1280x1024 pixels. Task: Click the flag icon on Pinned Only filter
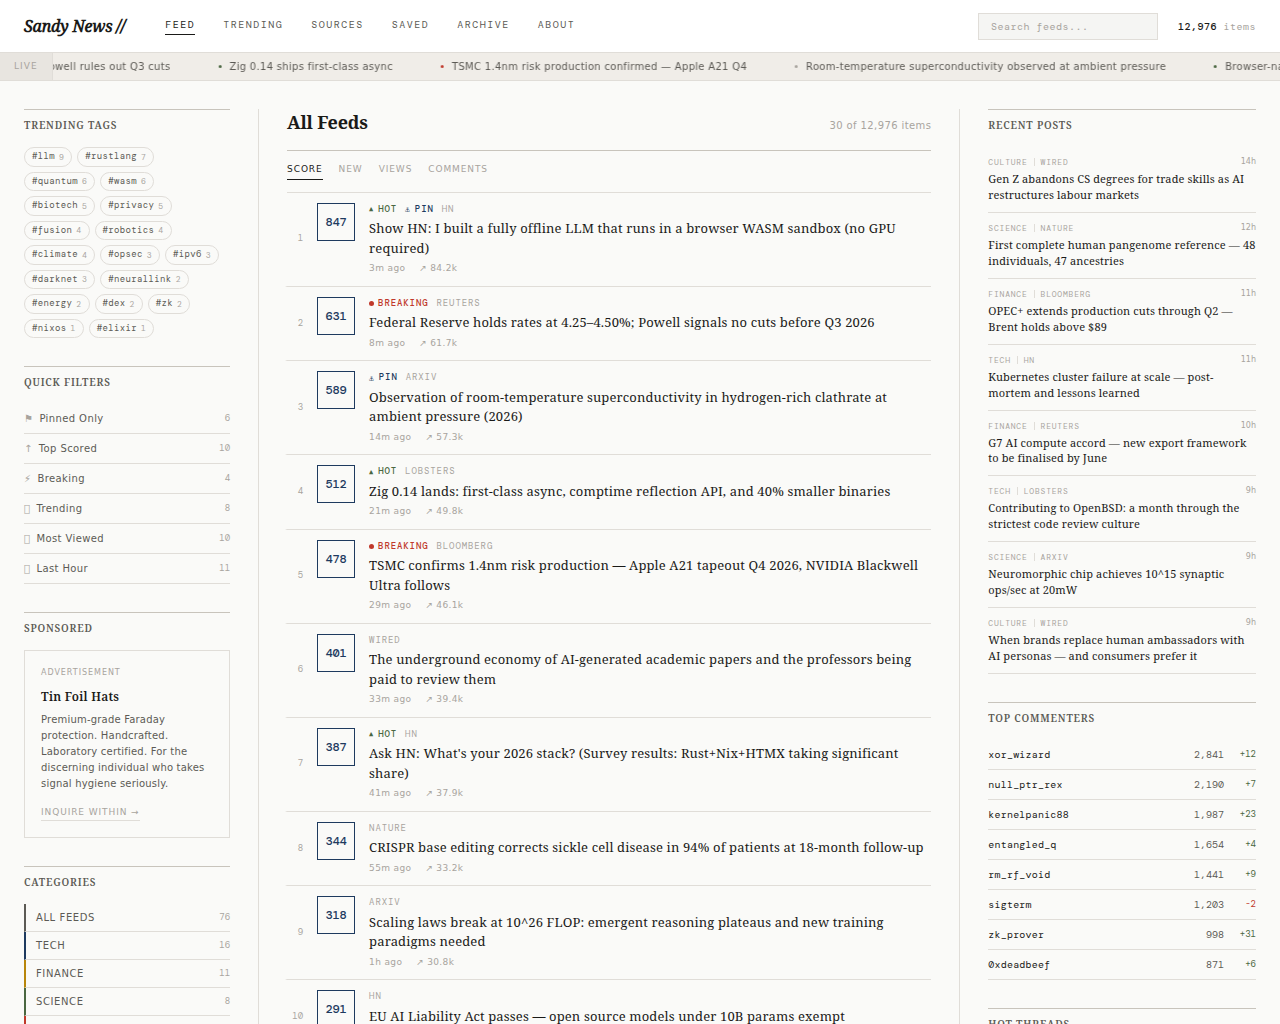click(29, 417)
